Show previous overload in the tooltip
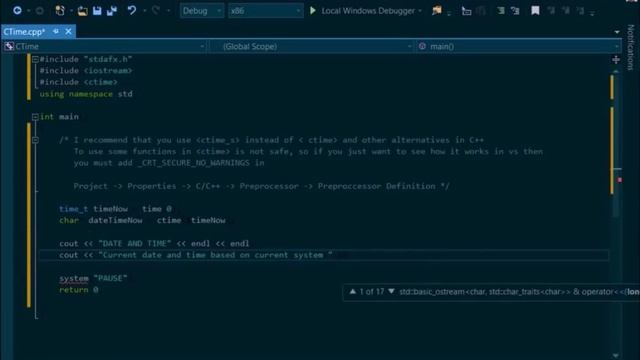 (353, 291)
